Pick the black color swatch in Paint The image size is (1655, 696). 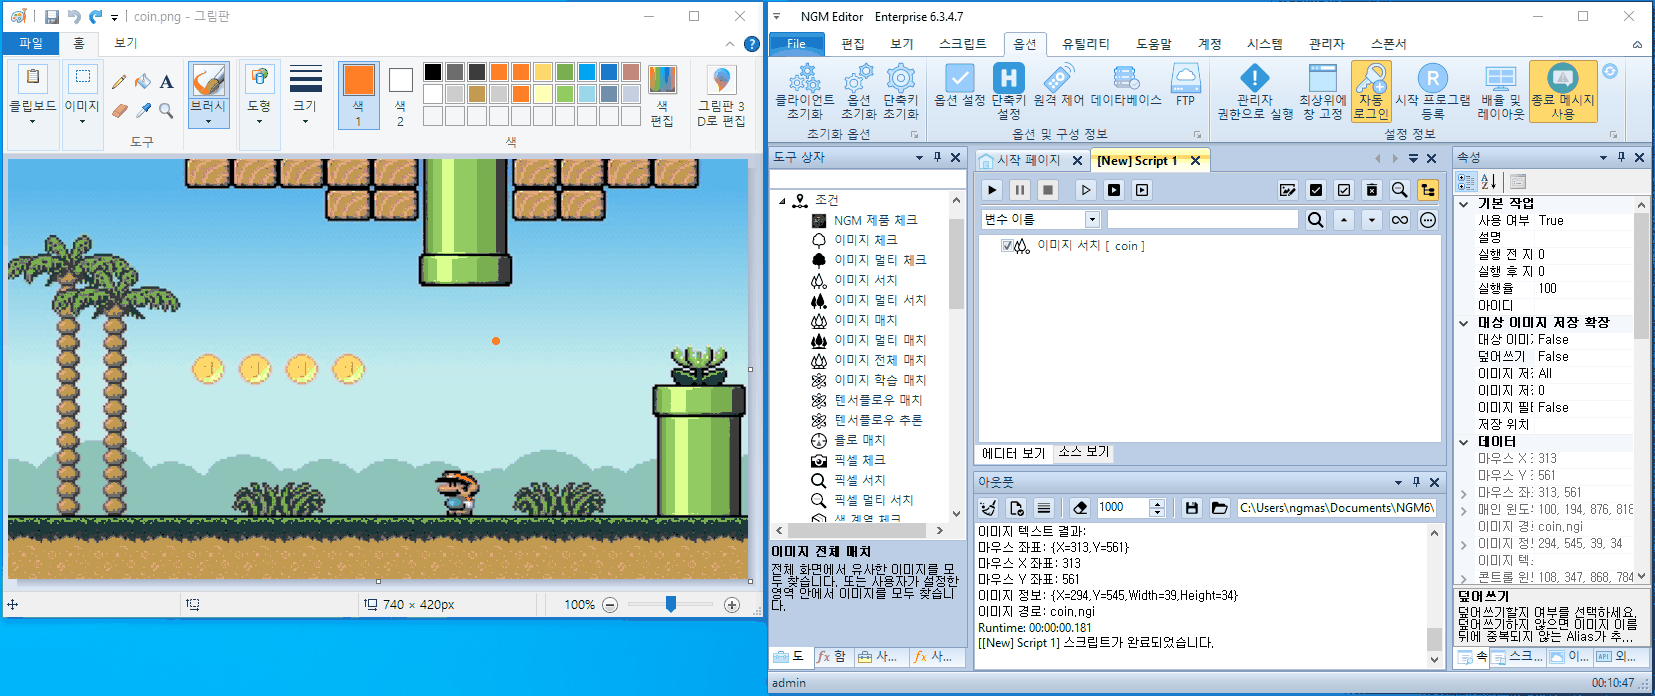[x=433, y=72]
